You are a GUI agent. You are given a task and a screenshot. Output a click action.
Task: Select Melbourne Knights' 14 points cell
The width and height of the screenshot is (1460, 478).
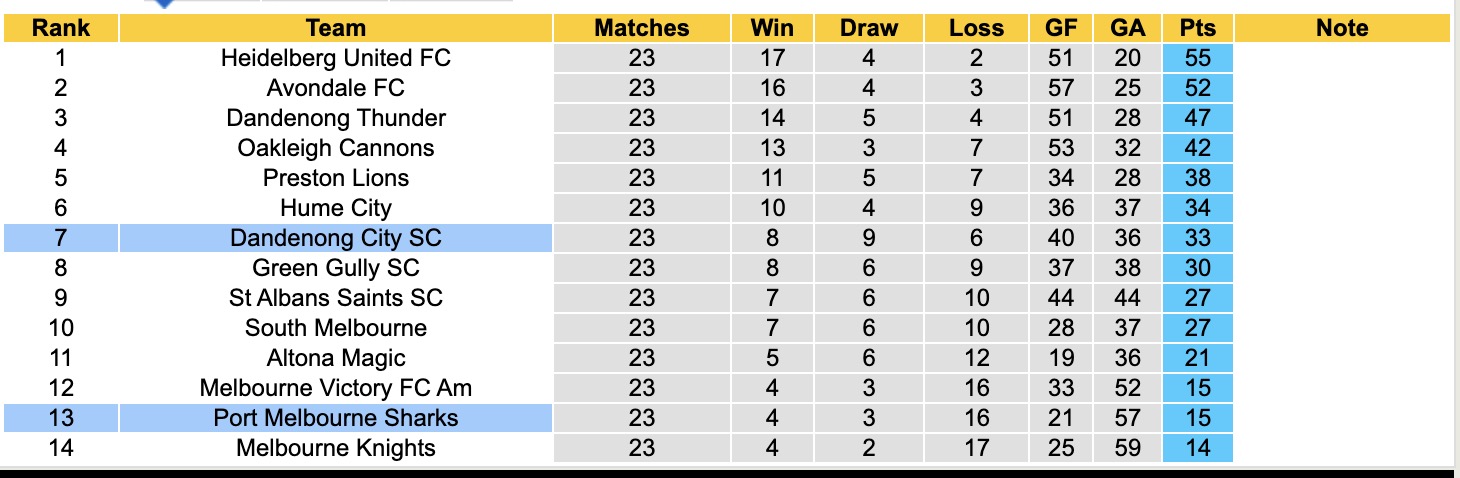1197,448
